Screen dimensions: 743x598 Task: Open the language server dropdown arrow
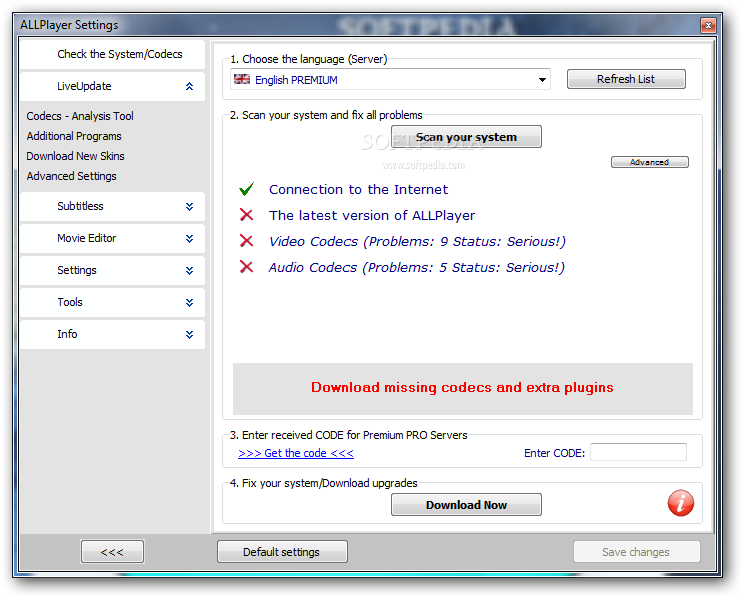coord(542,80)
